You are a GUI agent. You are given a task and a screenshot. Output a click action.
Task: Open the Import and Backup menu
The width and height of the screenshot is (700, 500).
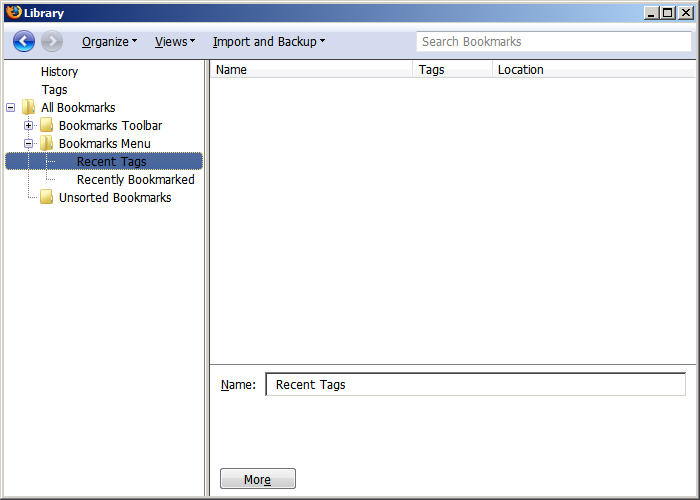coord(269,42)
